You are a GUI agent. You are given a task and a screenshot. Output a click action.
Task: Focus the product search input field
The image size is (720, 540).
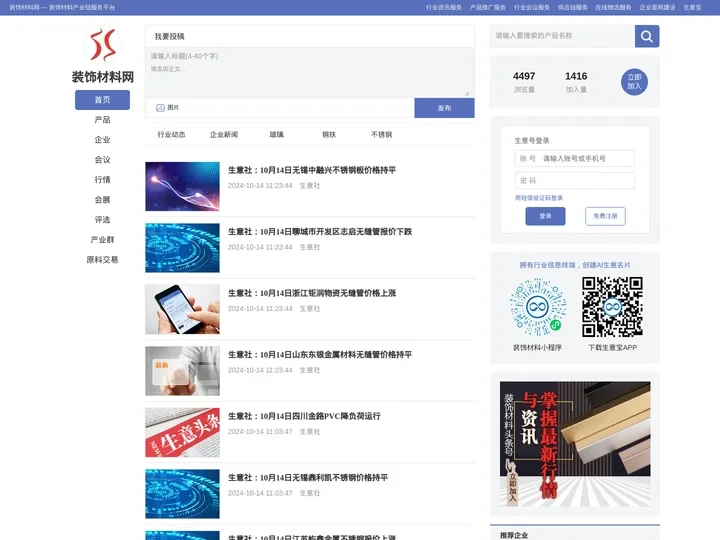click(x=562, y=36)
